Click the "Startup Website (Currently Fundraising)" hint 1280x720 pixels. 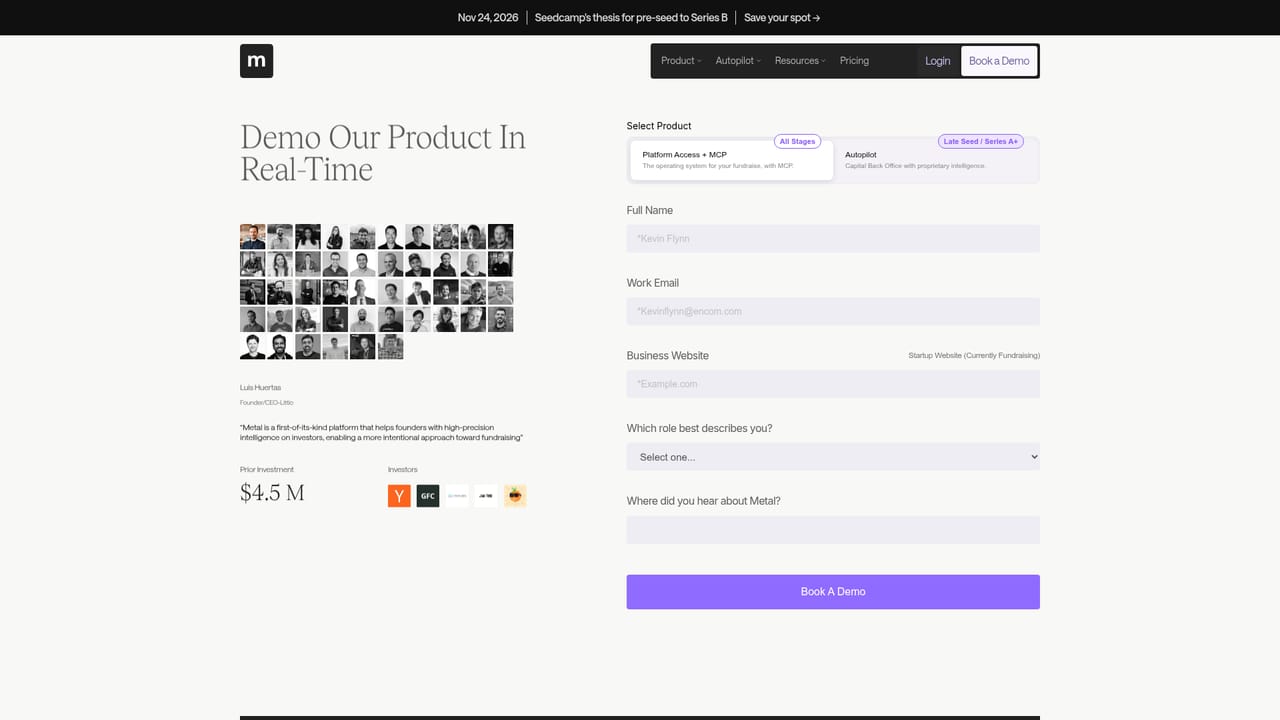(x=974, y=356)
